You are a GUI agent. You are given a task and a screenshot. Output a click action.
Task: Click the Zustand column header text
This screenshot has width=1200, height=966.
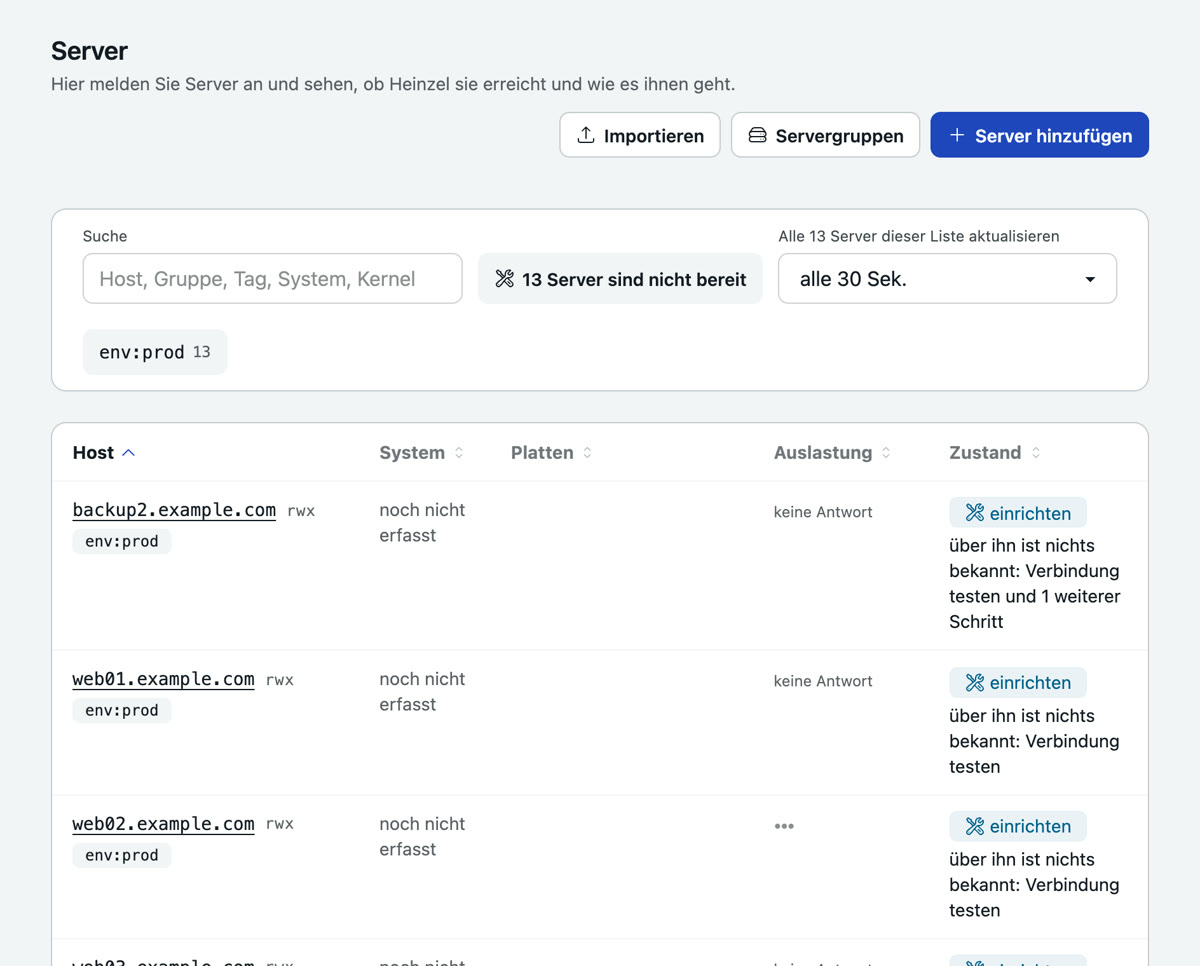pos(985,453)
